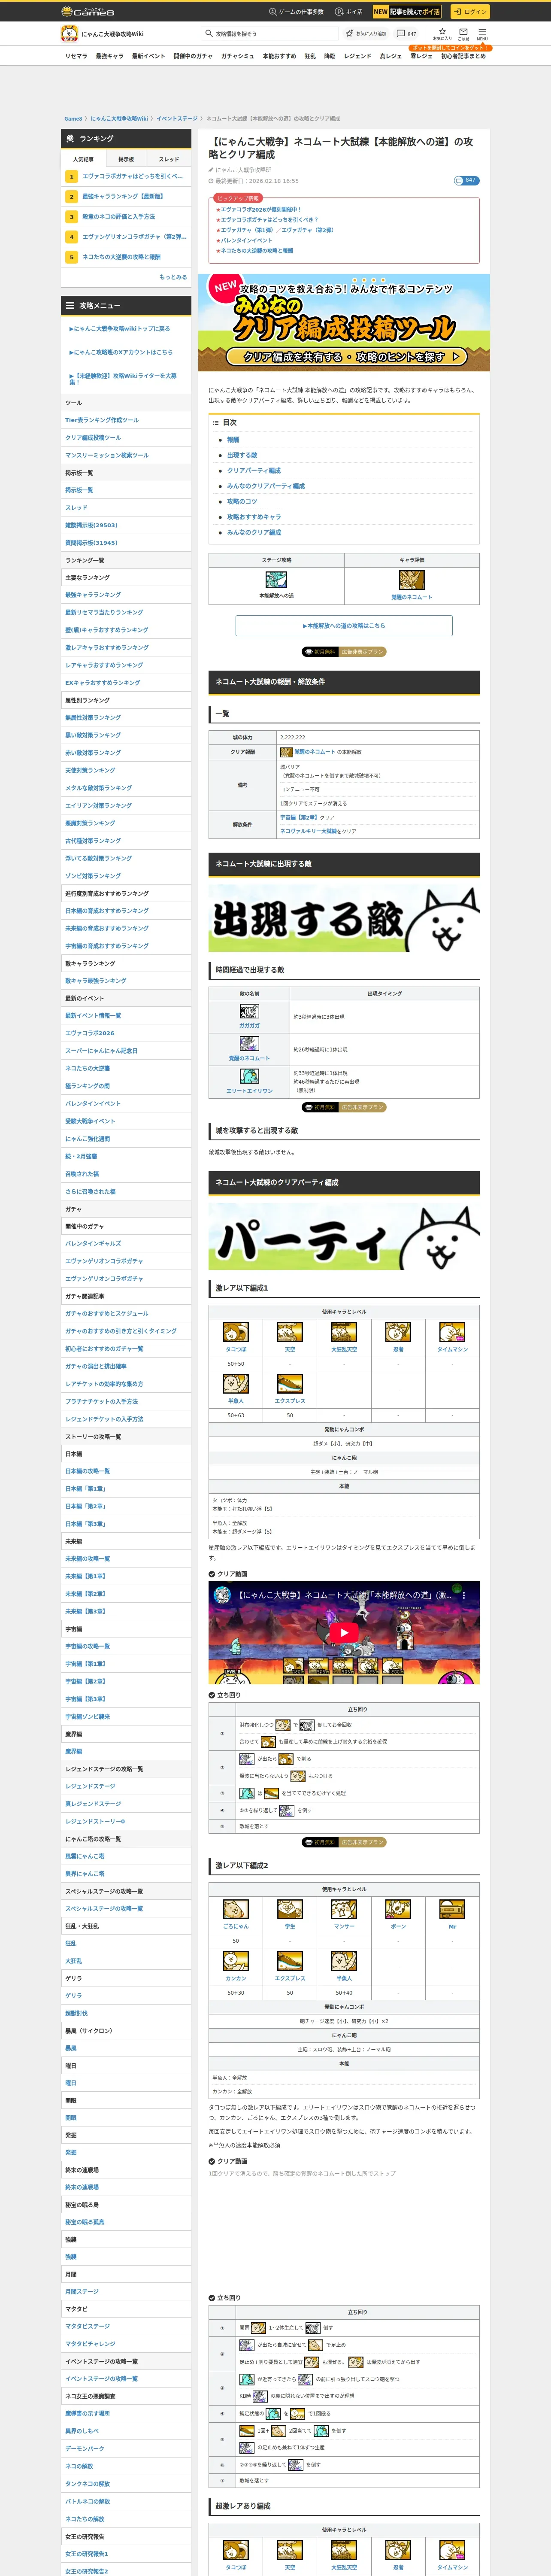Open sidebar link 最強キャラランキング

click(93, 595)
